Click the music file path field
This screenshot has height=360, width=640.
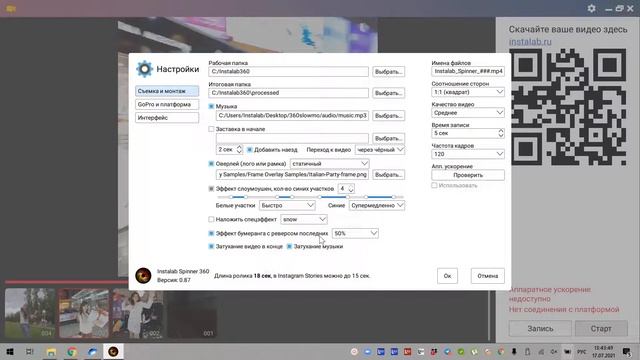(x=292, y=116)
